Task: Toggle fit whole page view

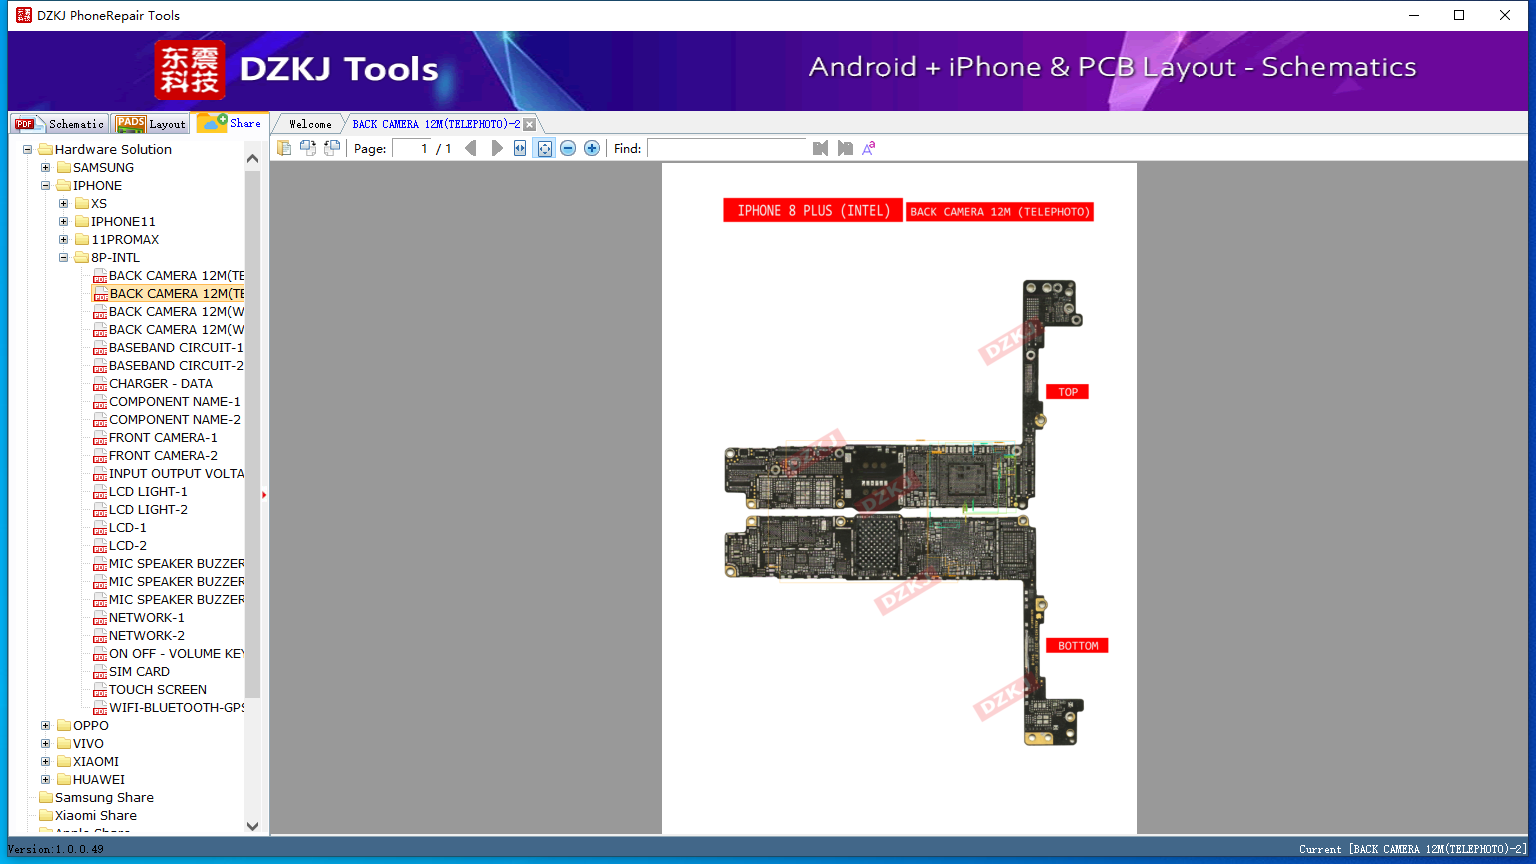Action: pyautogui.click(x=544, y=148)
